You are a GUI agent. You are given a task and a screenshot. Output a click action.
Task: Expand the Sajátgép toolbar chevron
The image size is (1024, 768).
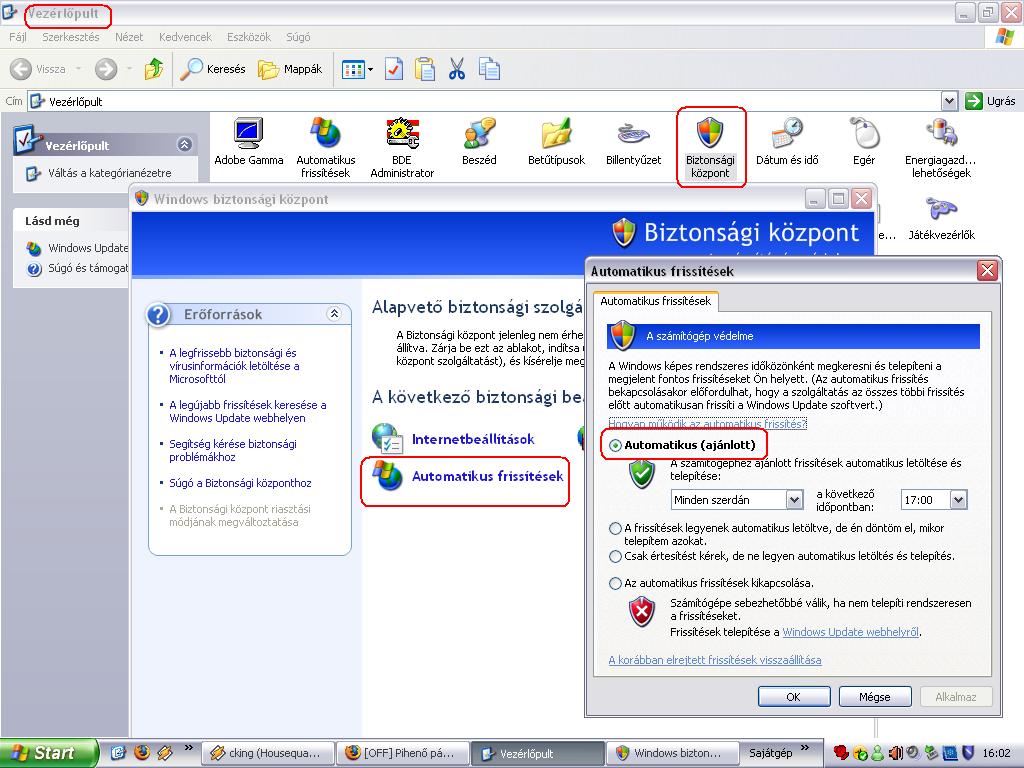[x=805, y=748]
